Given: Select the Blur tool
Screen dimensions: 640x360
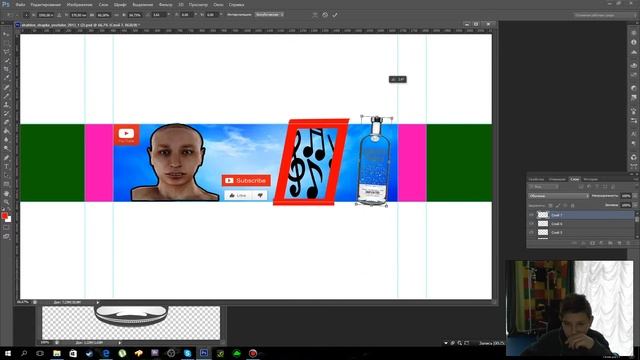Looking at the screenshot, I should (x=6, y=140).
